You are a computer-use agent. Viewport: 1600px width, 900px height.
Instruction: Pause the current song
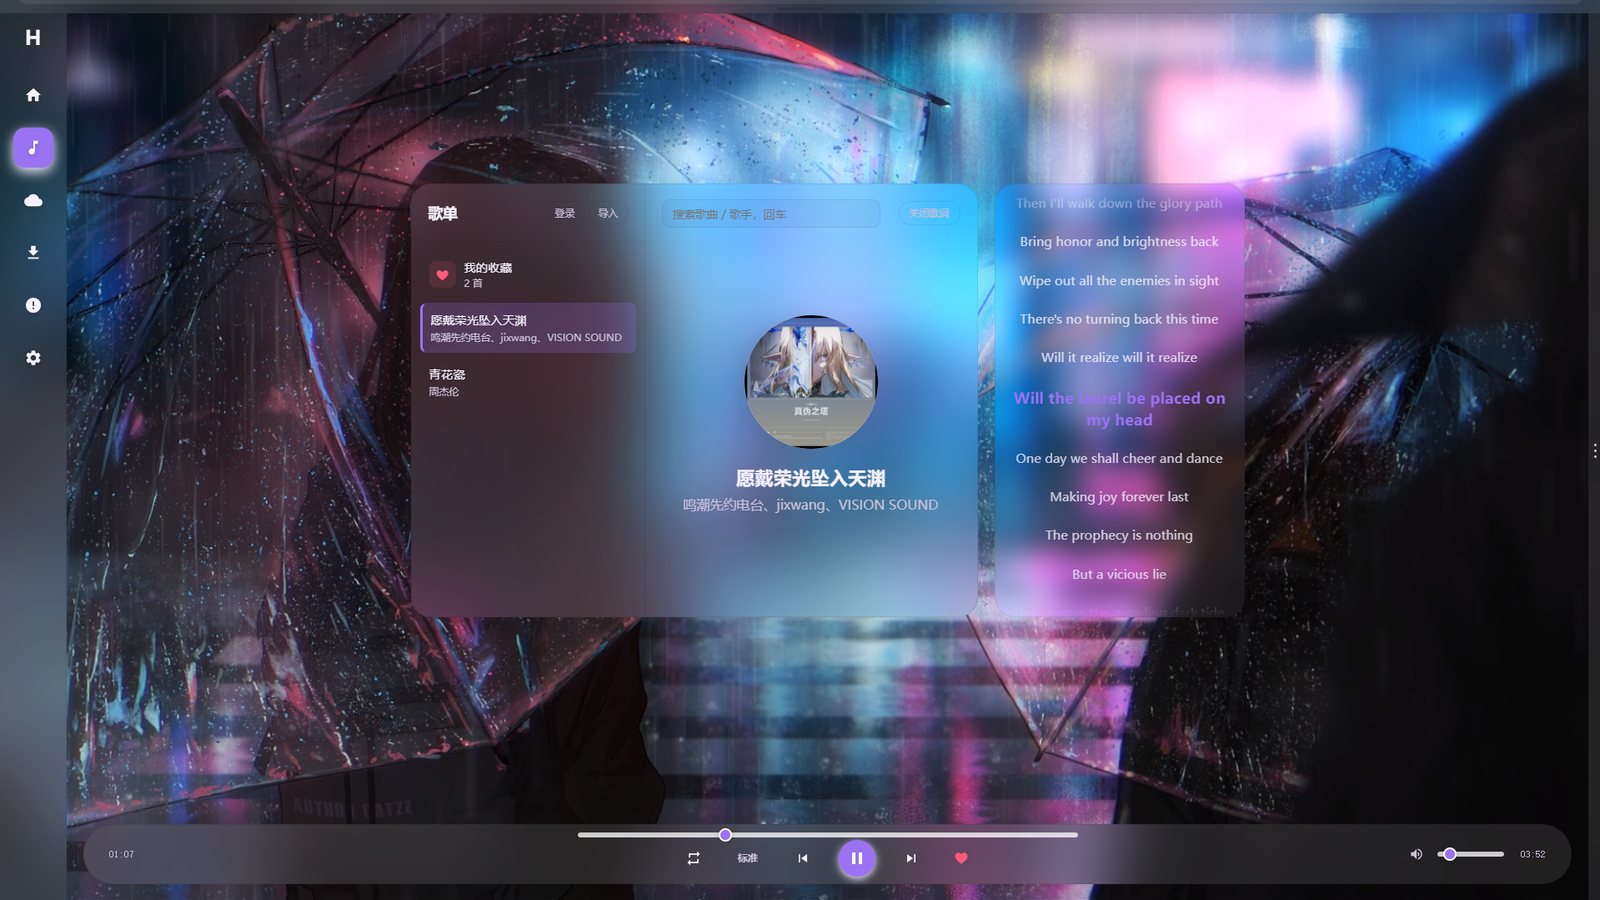click(x=857, y=858)
